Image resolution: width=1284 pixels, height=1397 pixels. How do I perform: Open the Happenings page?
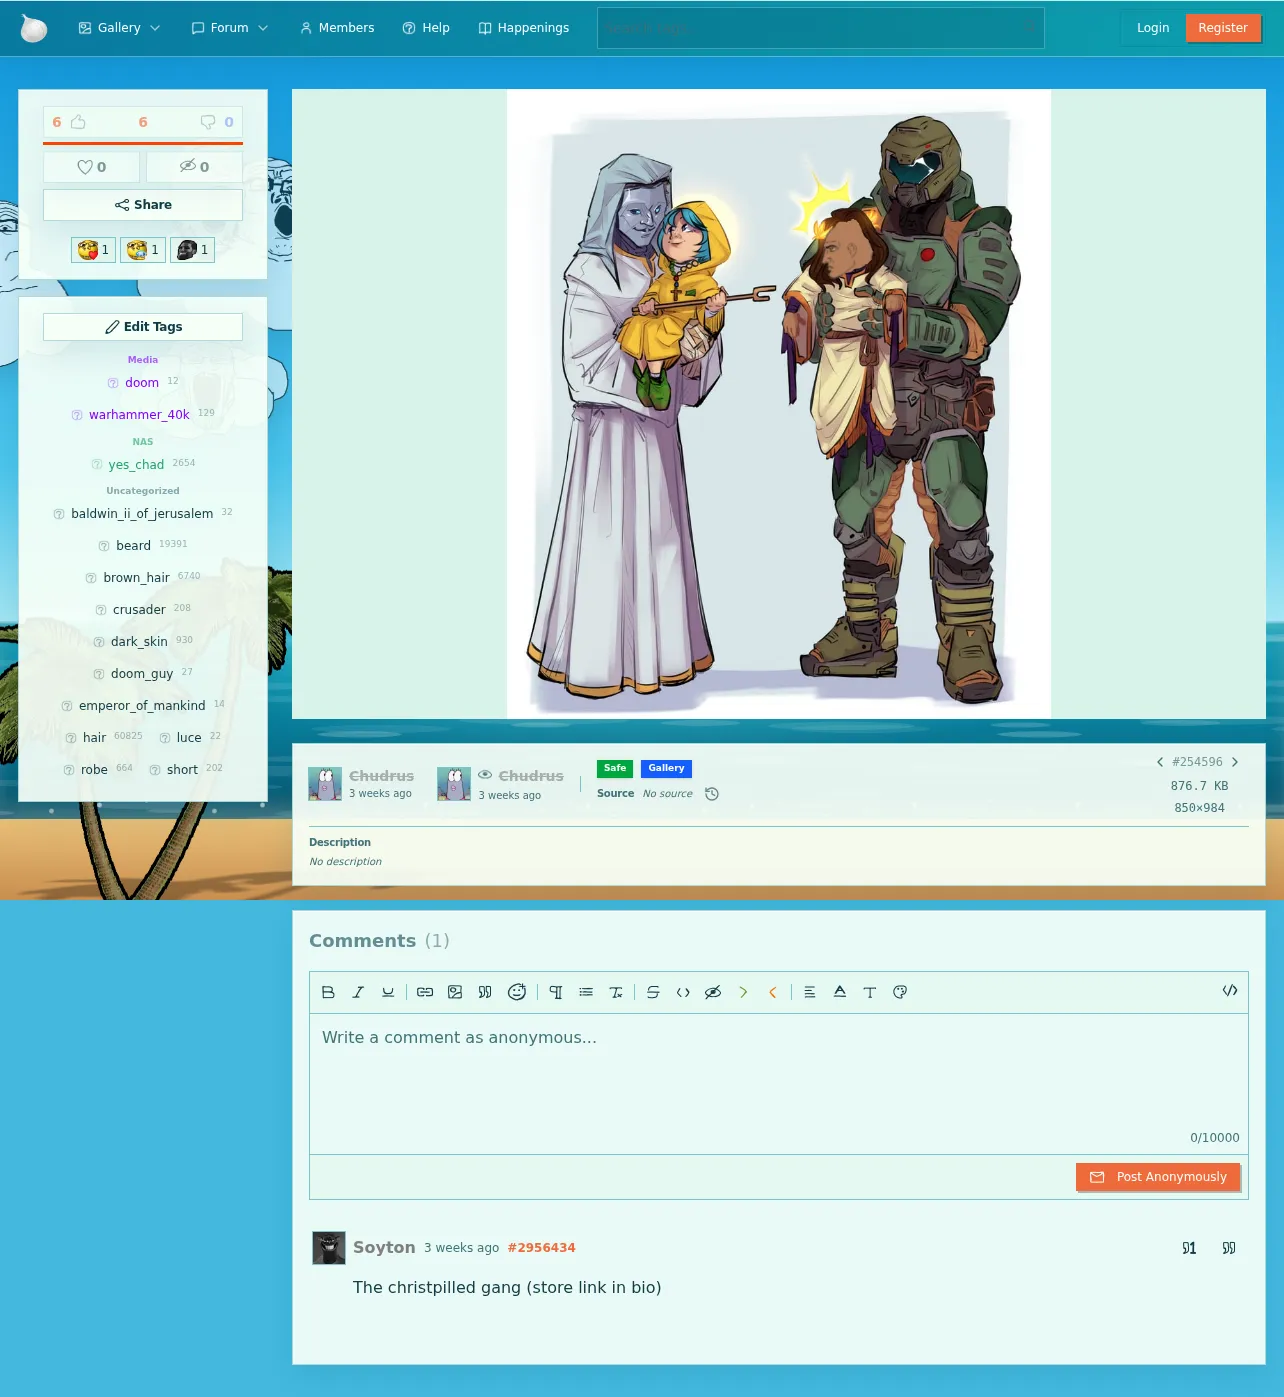coord(524,28)
